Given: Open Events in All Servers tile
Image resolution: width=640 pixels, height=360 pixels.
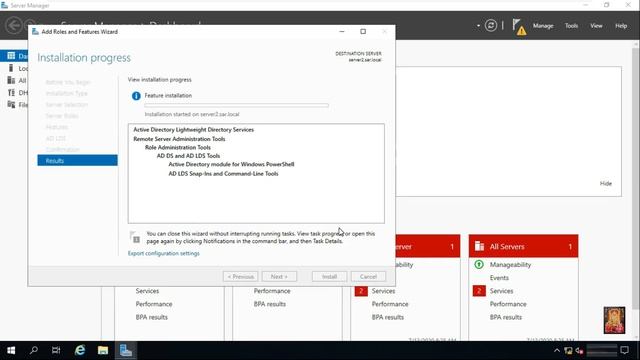Looking at the screenshot, I should point(499,278).
